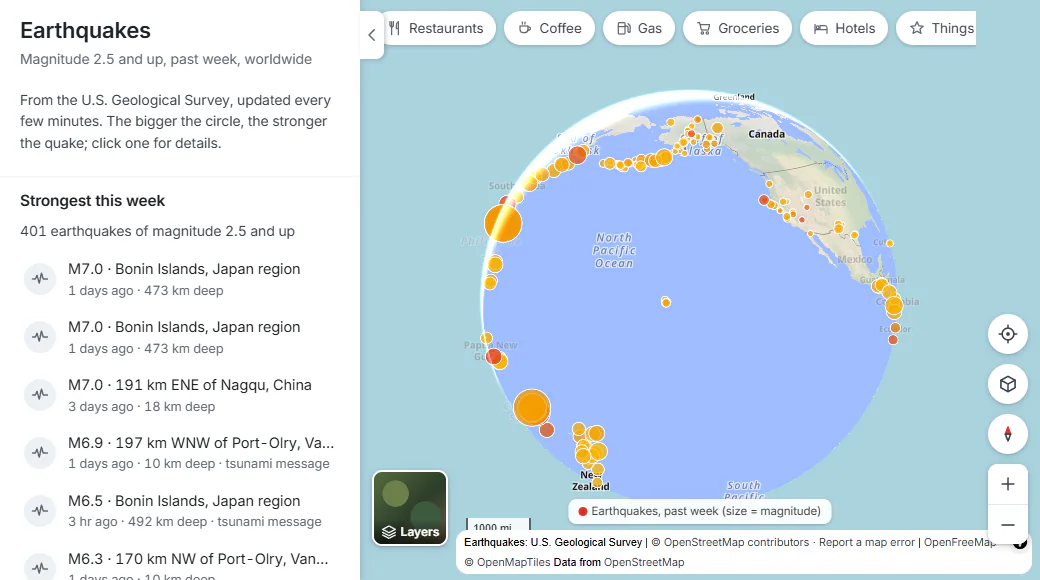Click '3 hr ago · 492 km deep · tsunami message' line

click(194, 522)
